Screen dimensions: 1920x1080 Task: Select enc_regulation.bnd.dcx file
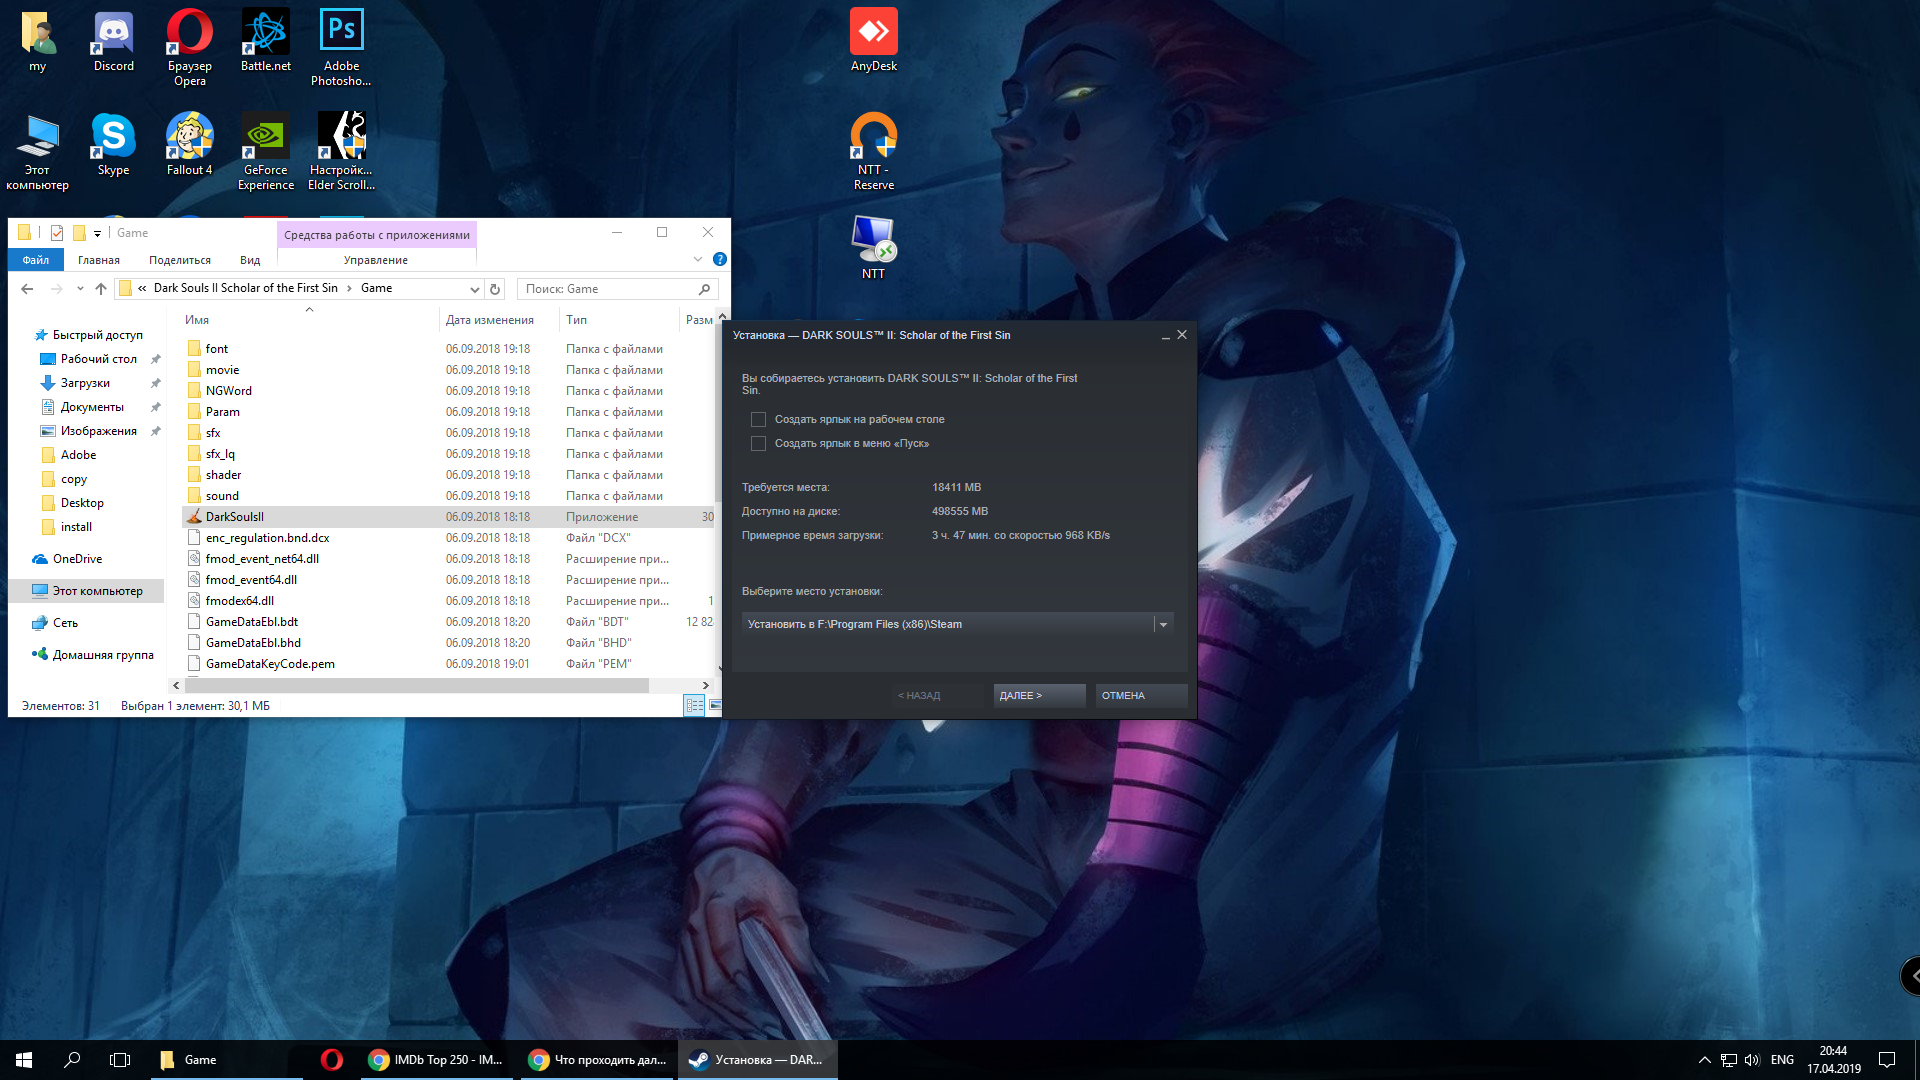click(x=448, y=538)
